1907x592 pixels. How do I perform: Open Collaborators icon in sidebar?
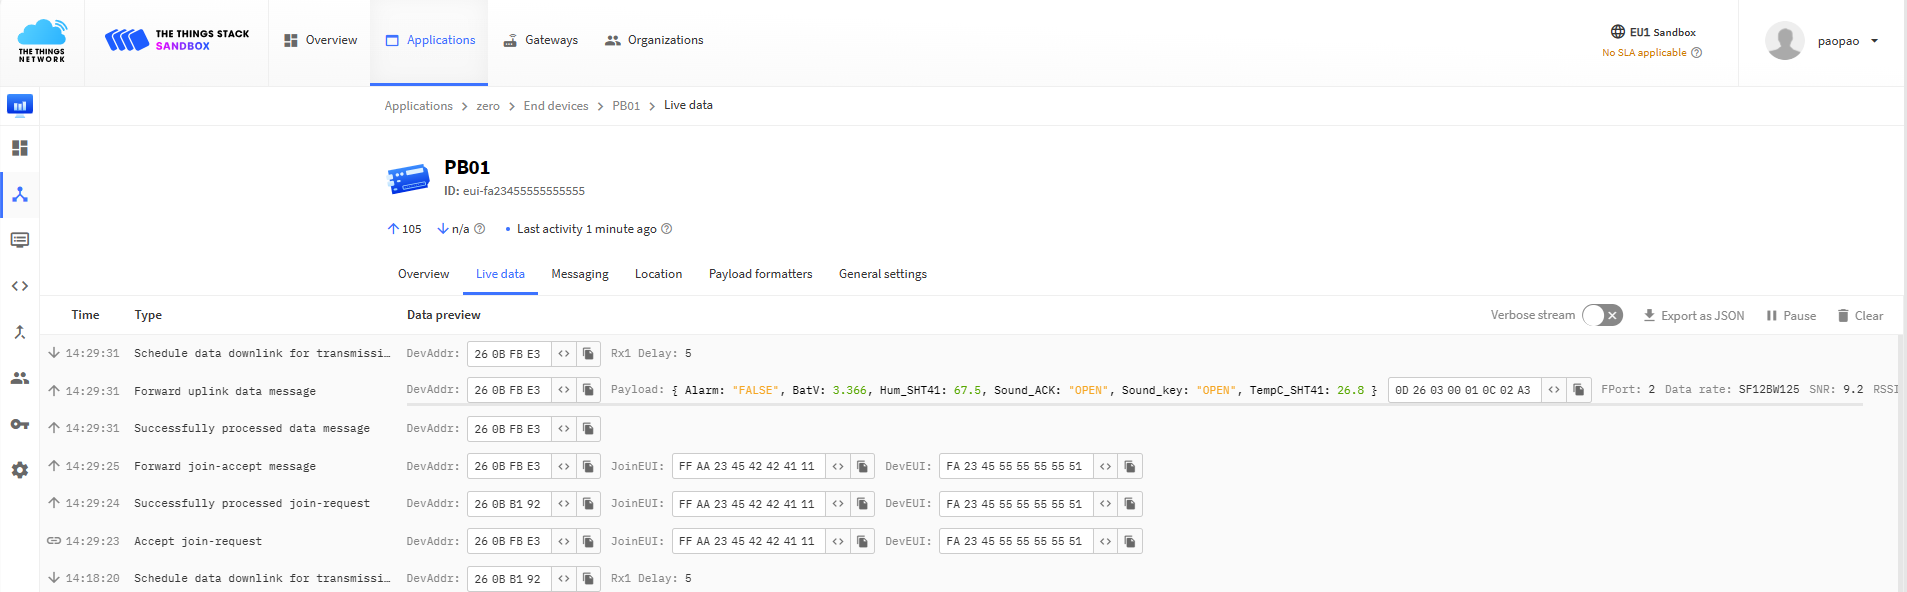(20, 378)
